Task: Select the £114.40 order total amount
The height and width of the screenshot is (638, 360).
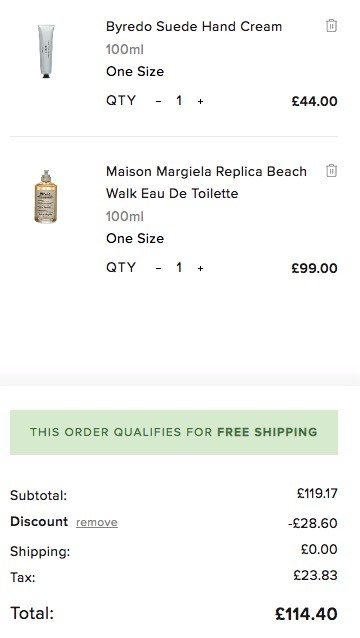Action: tap(306, 614)
